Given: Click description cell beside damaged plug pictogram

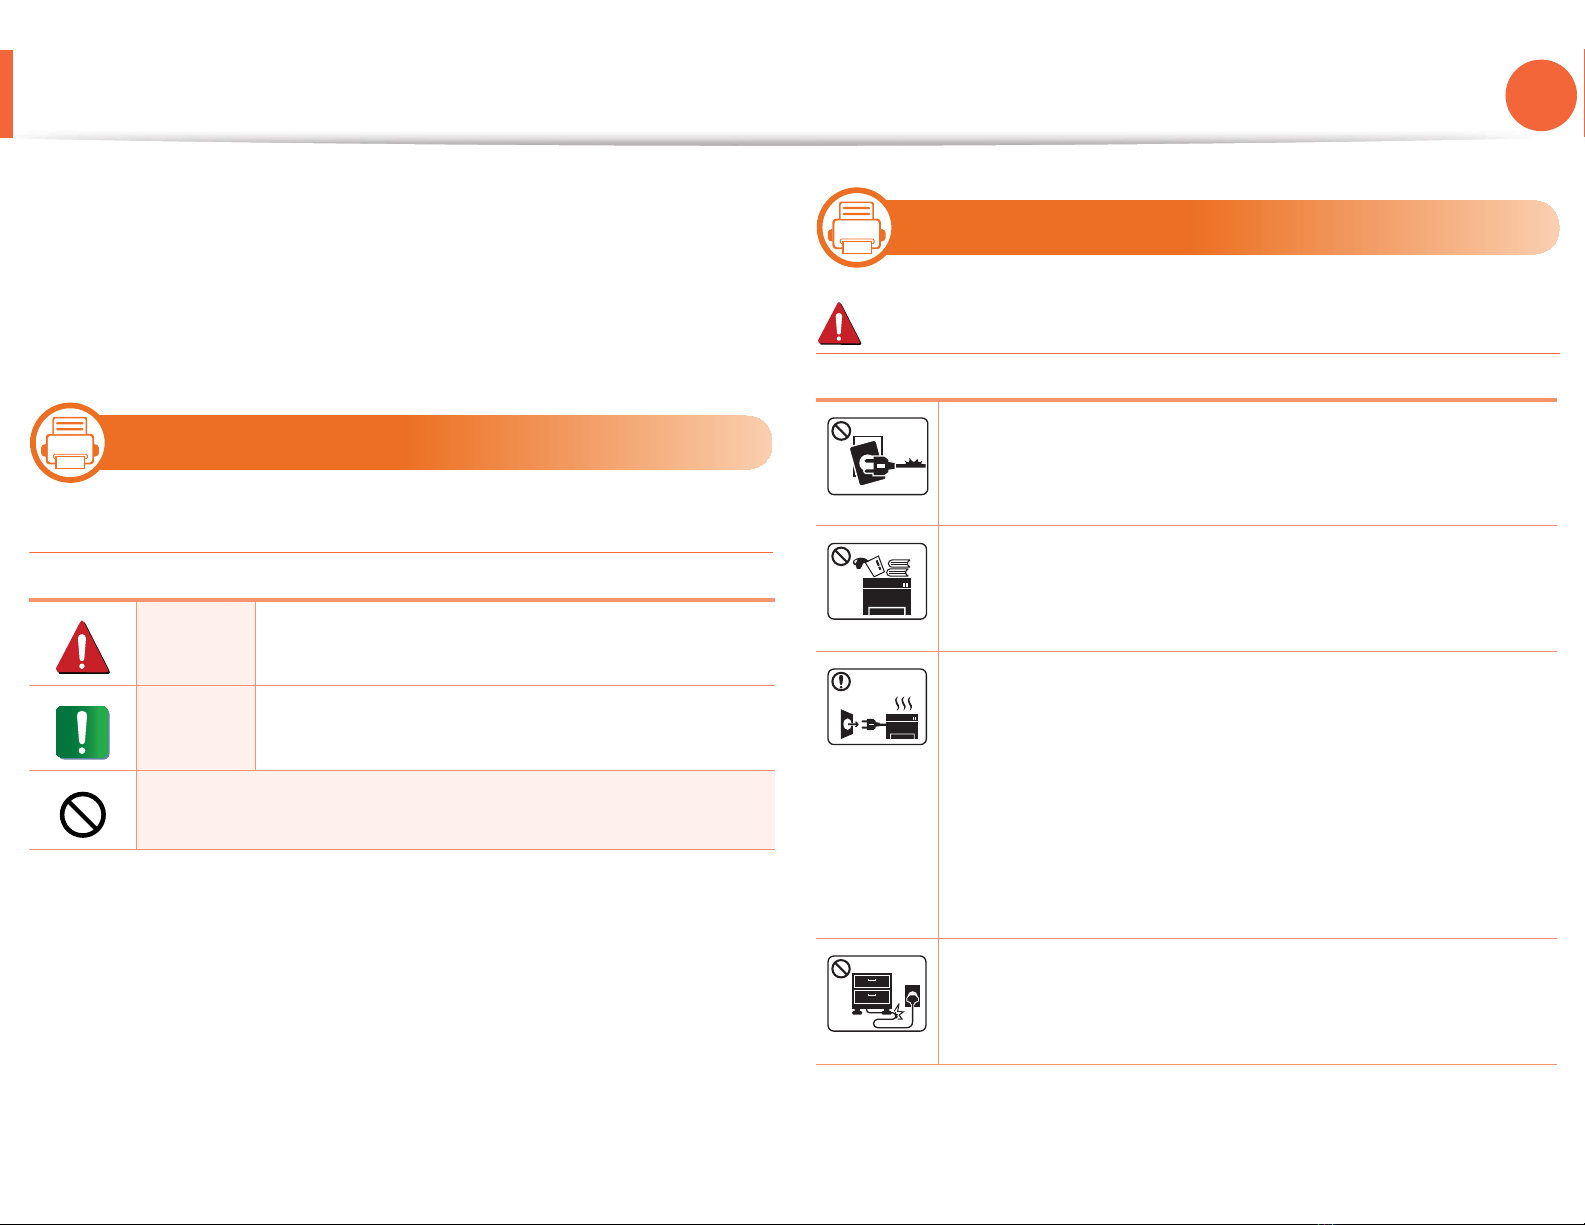Looking at the screenshot, I should pos(1247,463).
